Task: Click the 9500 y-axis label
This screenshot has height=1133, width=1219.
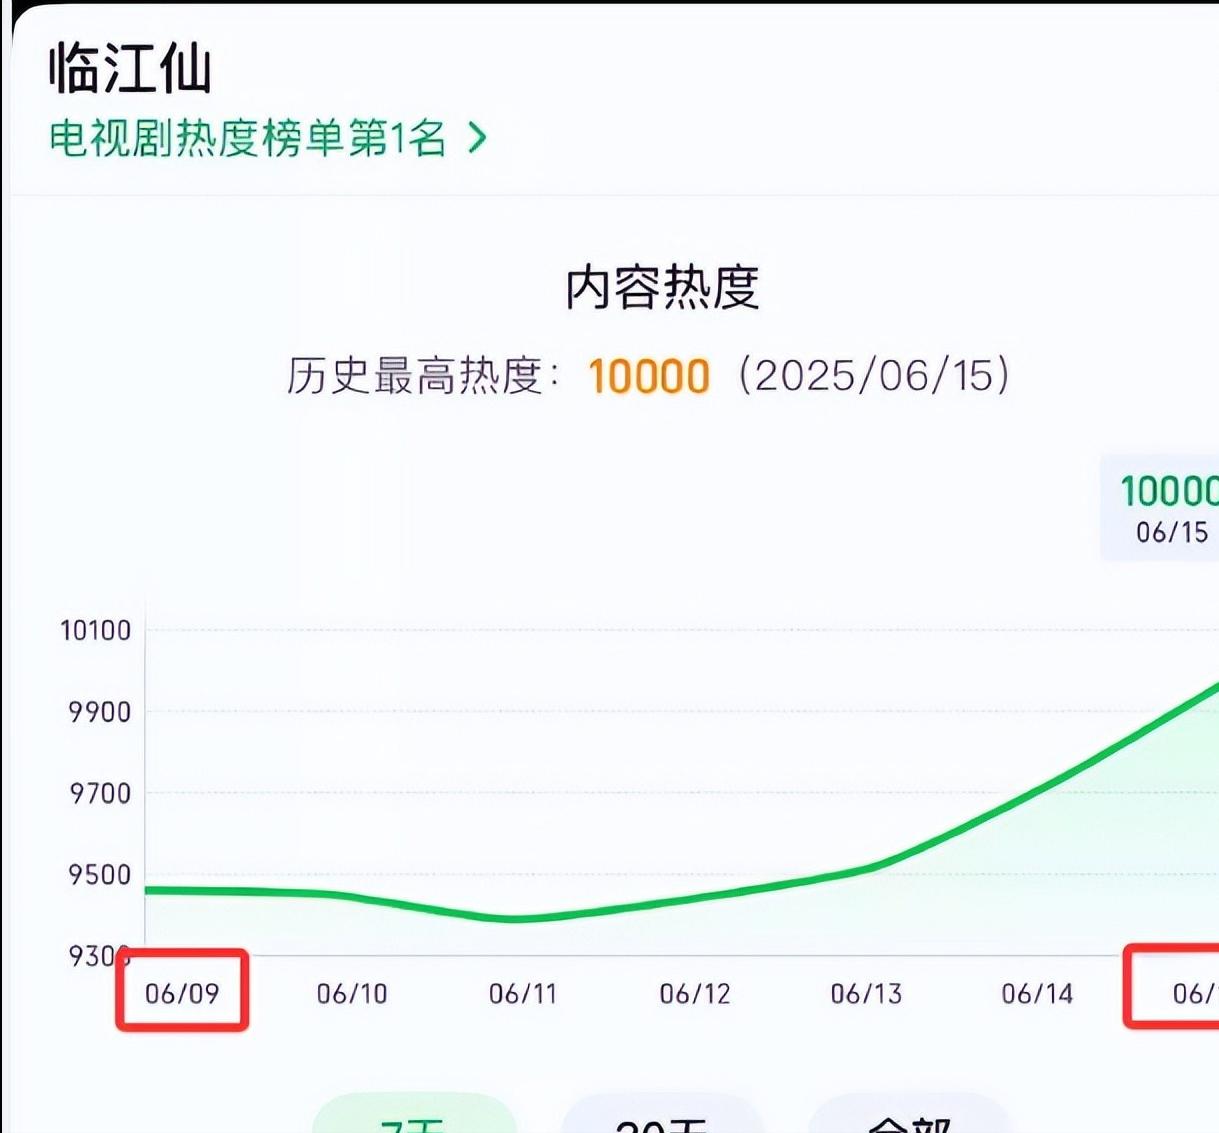Action: (100, 874)
